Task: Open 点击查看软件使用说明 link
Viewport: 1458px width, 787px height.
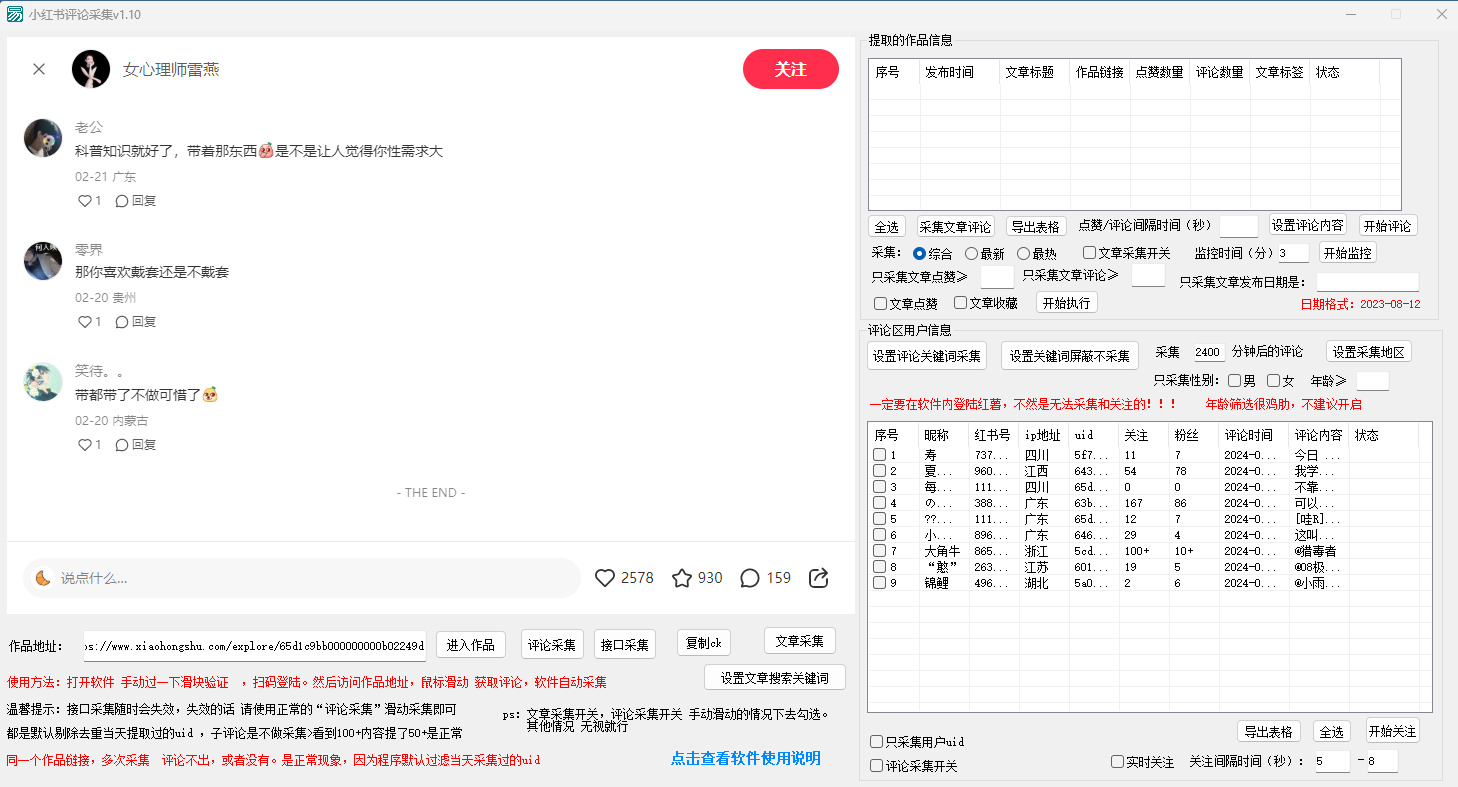Action: tap(745, 758)
